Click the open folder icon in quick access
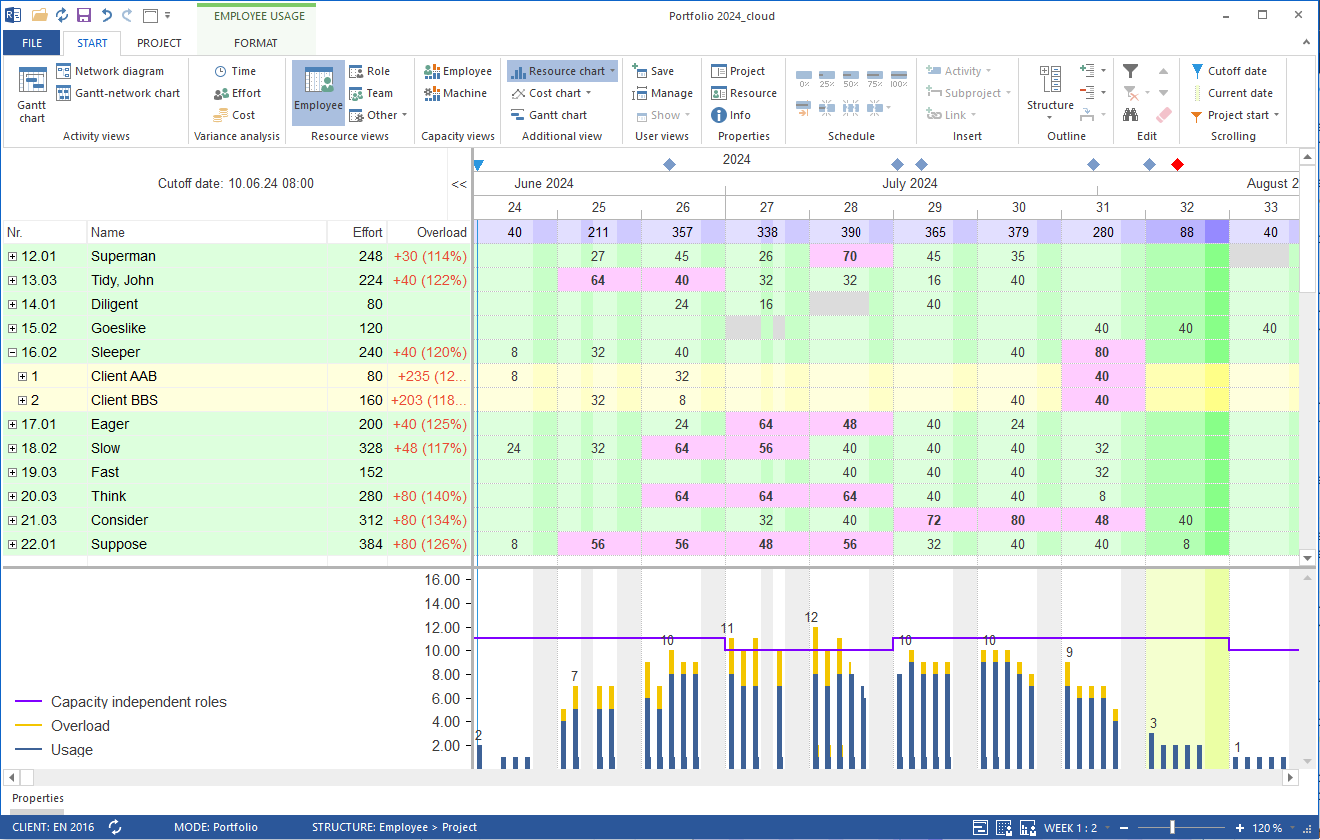1320x840 pixels. pos(39,15)
